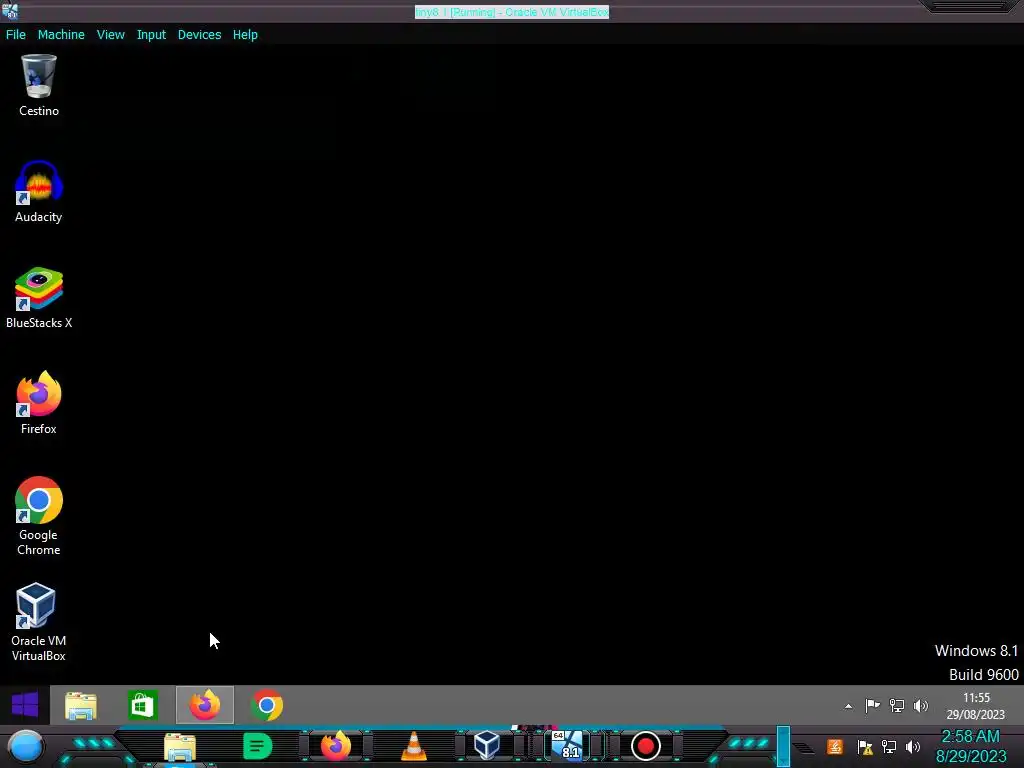Click Firefox in the host taskbar
Screen dimensions: 1024x768
[x=336, y=746]
